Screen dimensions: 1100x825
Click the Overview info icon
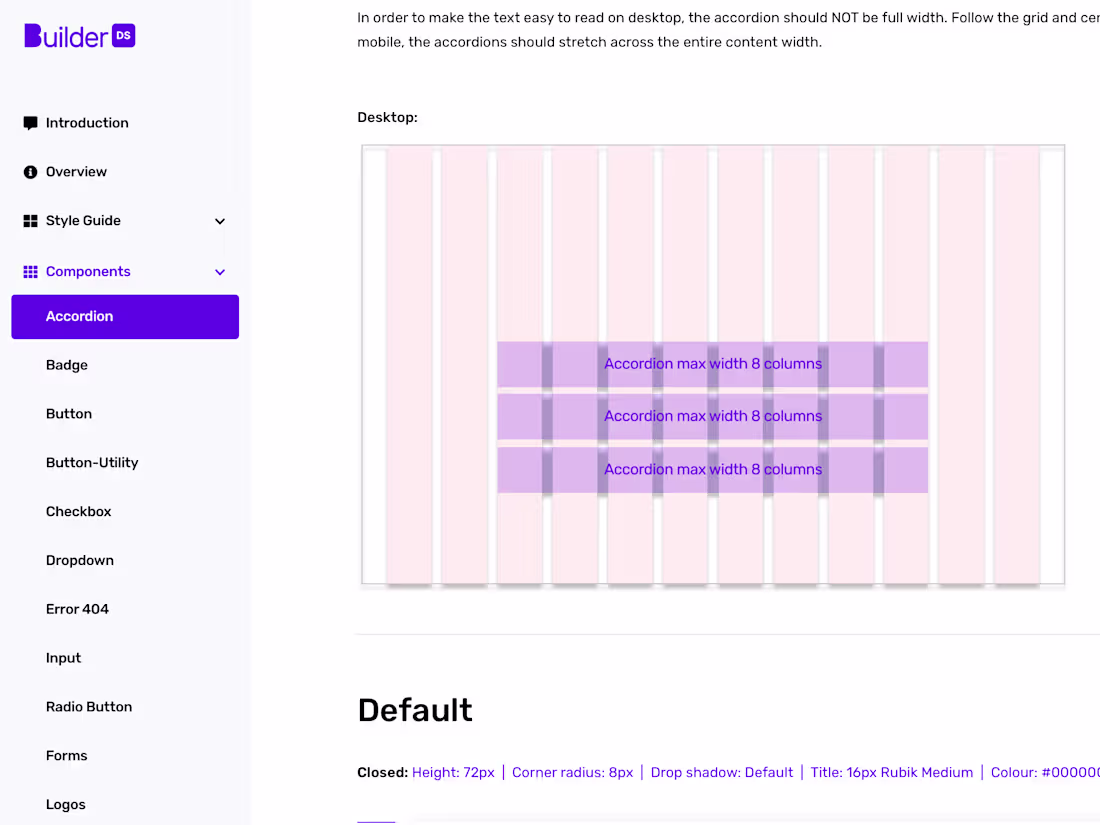(x=30, y=171)
